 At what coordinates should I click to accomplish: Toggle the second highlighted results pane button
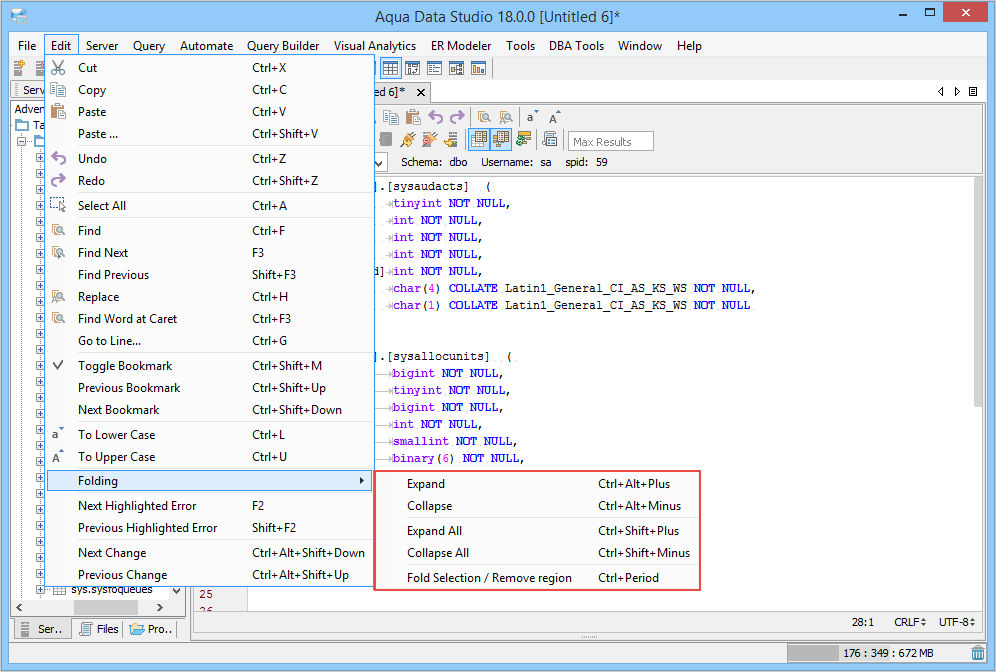(x=501, y=140)
